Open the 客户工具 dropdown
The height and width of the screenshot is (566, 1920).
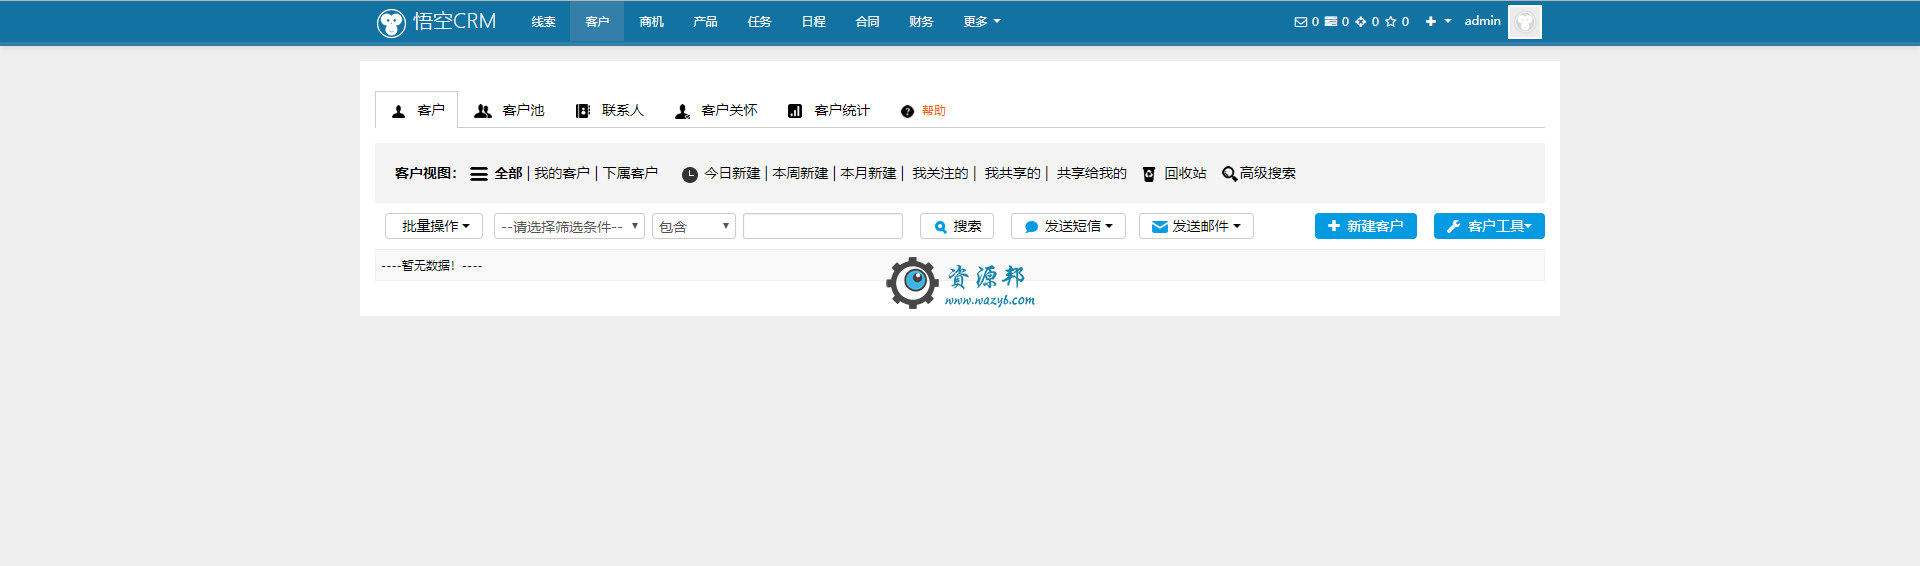click(x=1489, y=226)
